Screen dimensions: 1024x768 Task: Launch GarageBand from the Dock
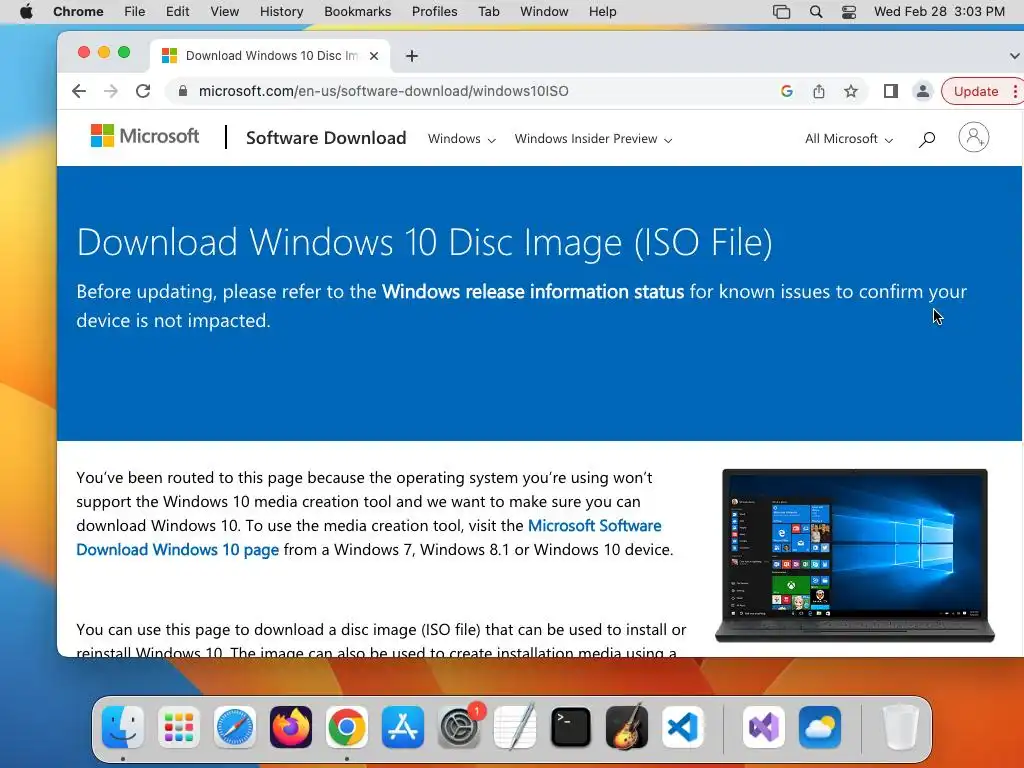click(x=627, y=727)
